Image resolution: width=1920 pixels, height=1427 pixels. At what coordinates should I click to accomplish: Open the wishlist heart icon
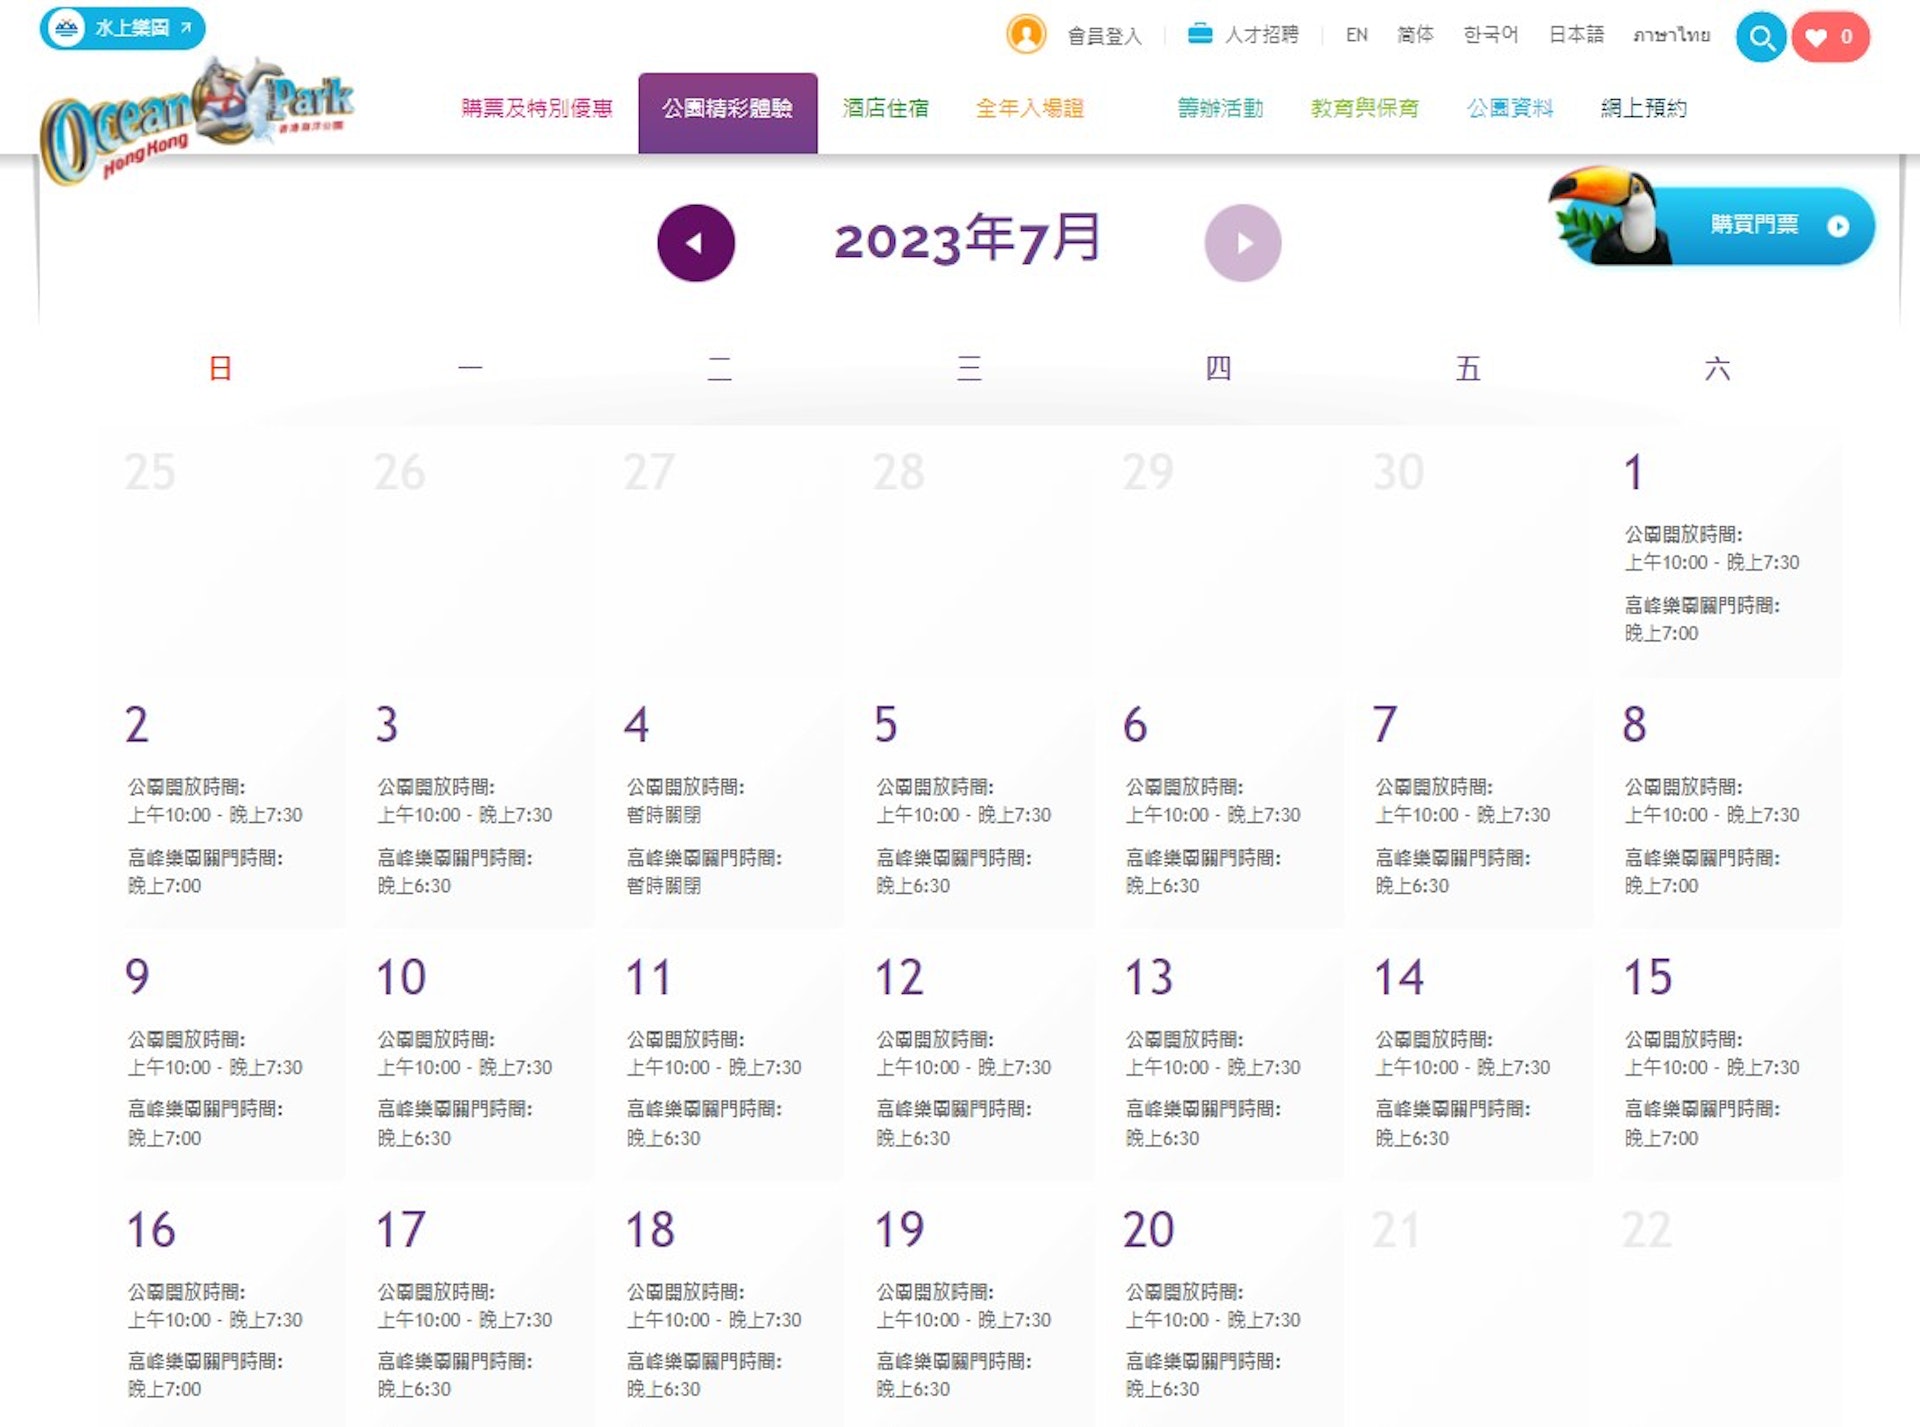point(1817,37)
